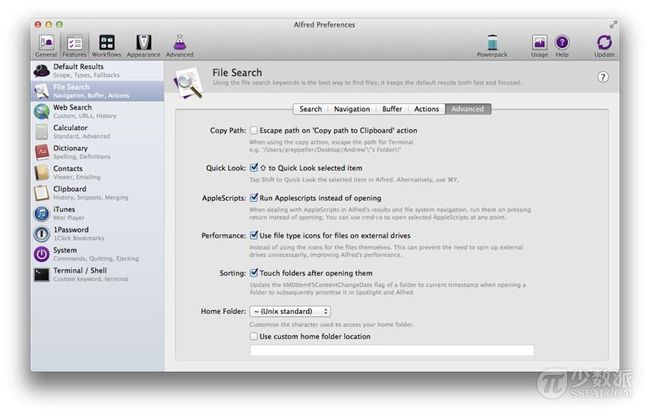Open the Powerpack toolbar icon
The width and height of the screenshot is (650, 414).
(492, 42)
